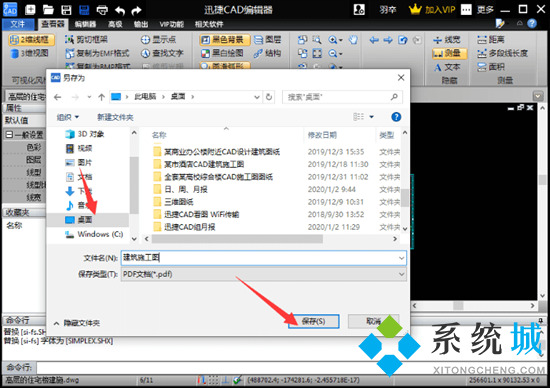Image resolution: width=550 pixels, height=388 pixels.
Task: Click the 文件名 input field
Action: point(263,258)
